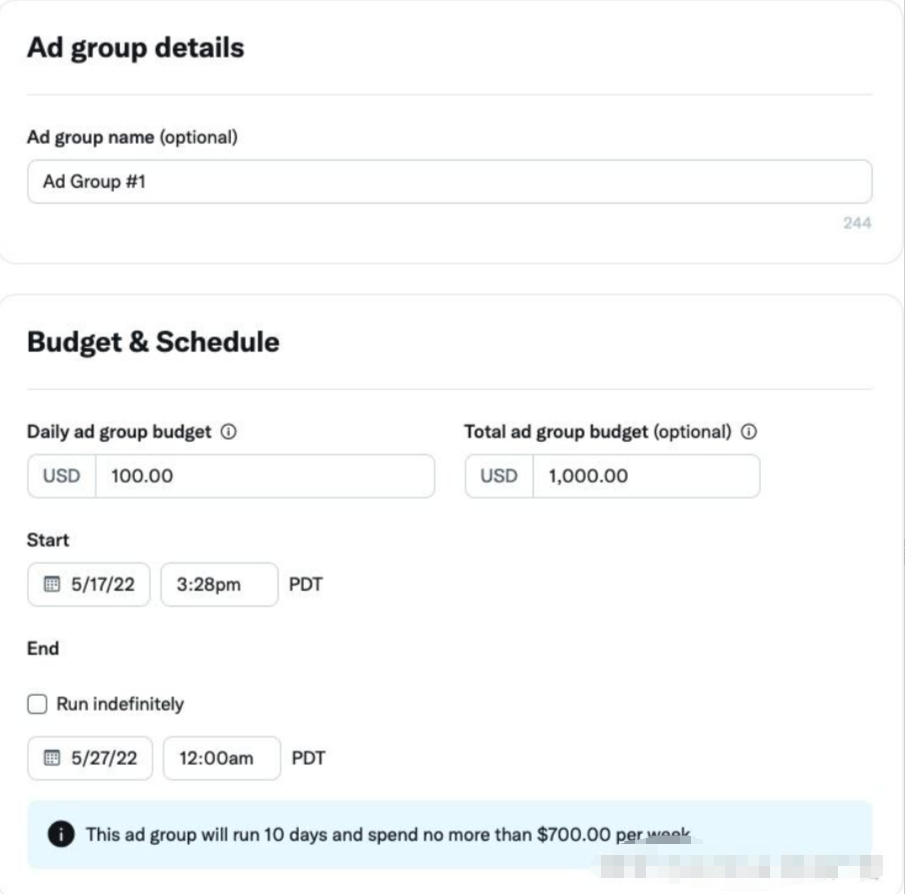Click the USD prefix of the total budget
Image resolution: width=905 pixels, height=894 pixels.
click(x=499, y=476)
